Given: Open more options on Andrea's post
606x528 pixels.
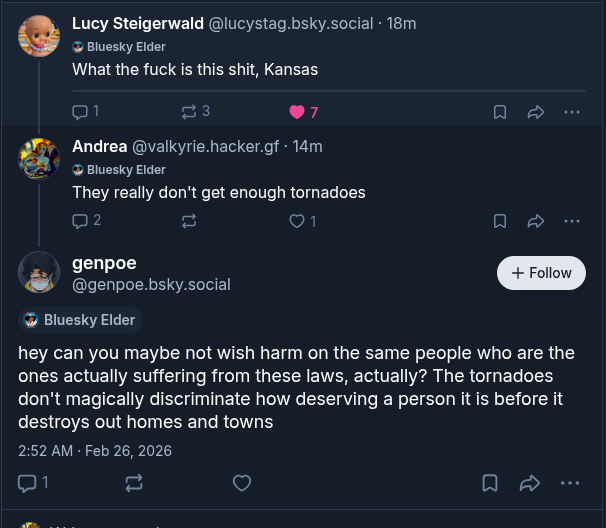Looking at the screenshot, I should coord(572,220).
